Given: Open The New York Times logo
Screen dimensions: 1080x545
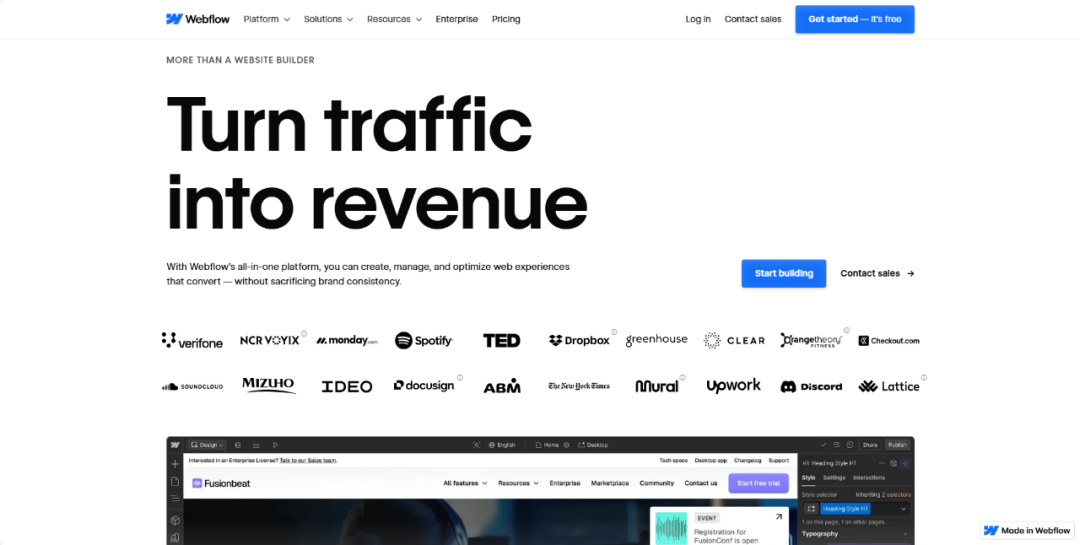Looking at the screenshot, I should [x=579, y=387].
